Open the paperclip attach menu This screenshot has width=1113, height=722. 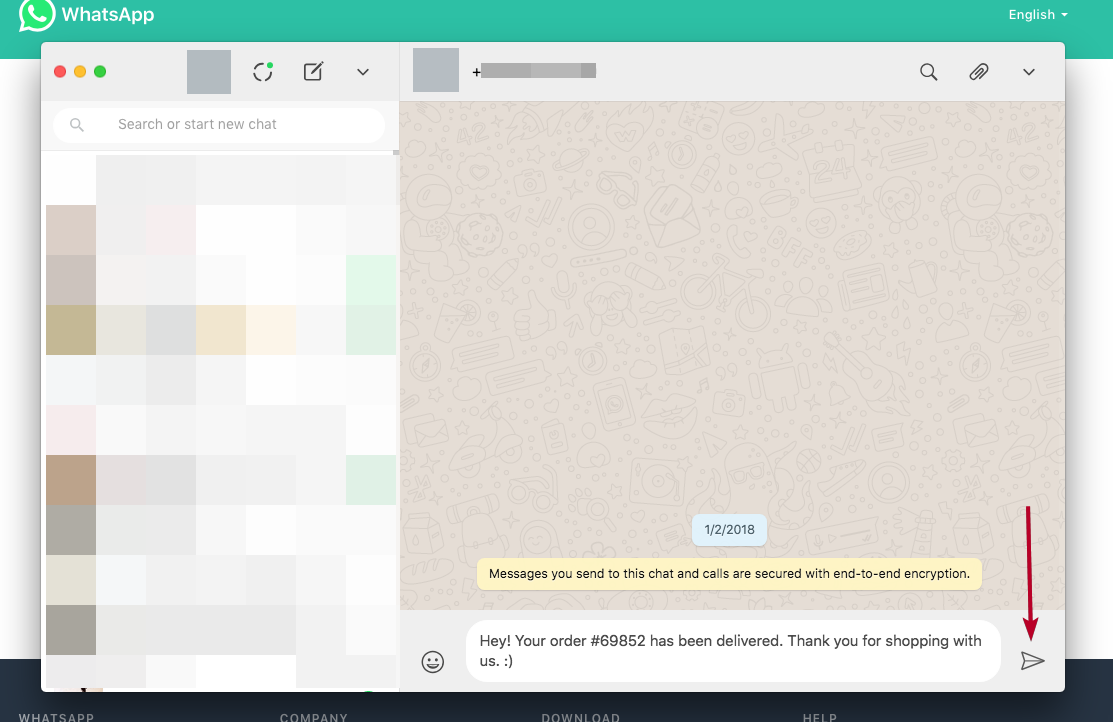tap(978, 72)
